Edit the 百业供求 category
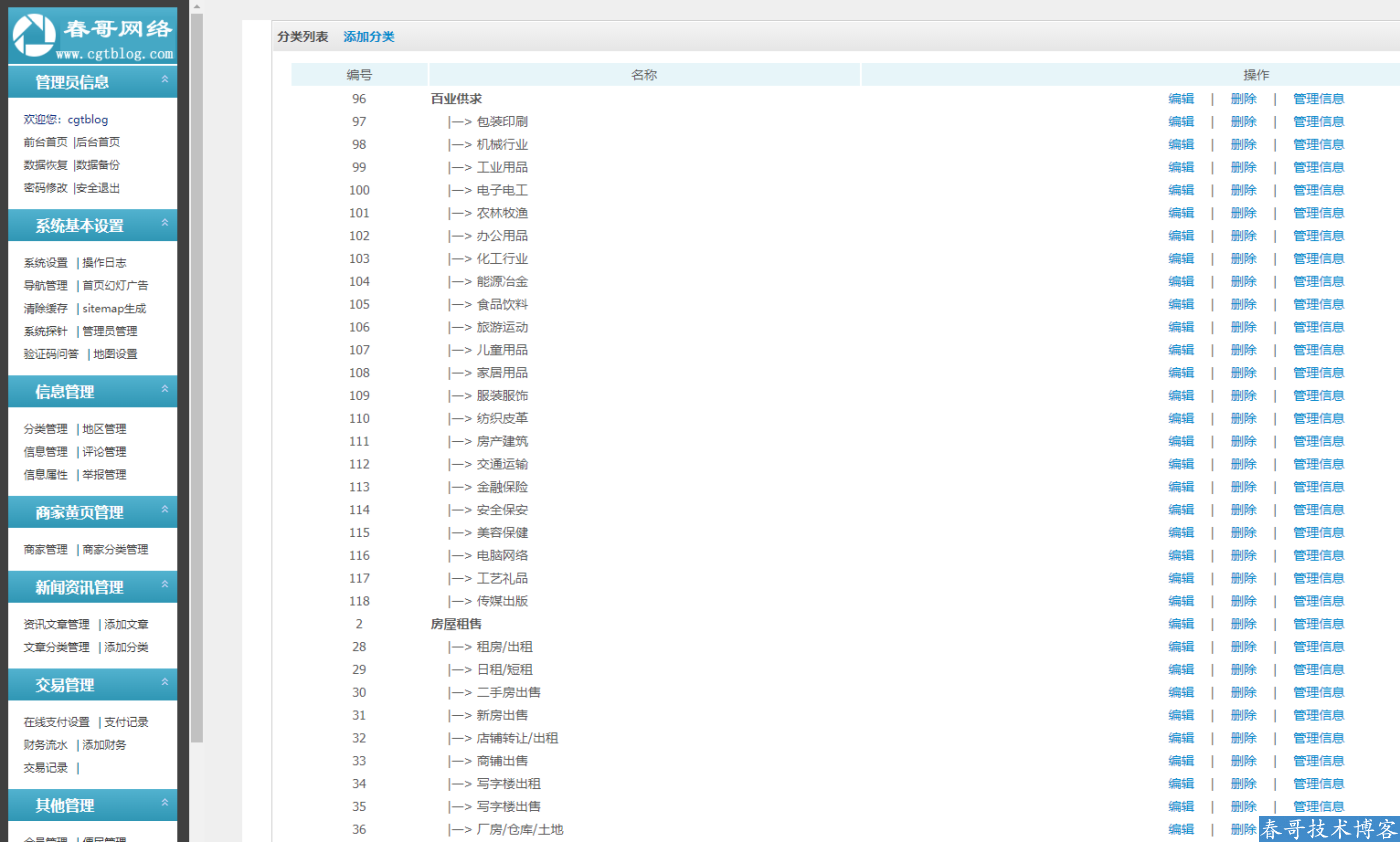This screenshot has width=1400, height=842. click(x=1181, y=99)
